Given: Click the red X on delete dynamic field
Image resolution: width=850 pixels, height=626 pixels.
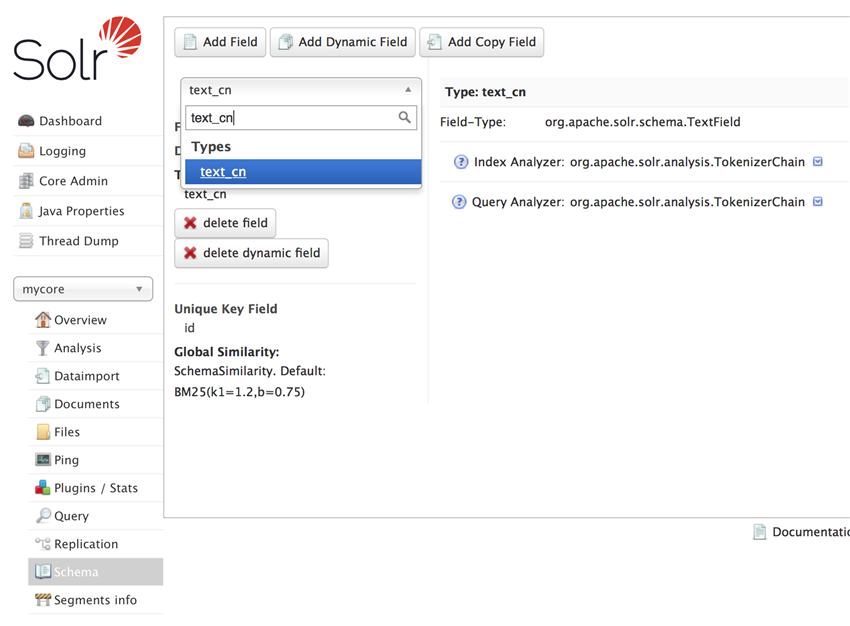Looking at the screenshot, I should point(190,253).
